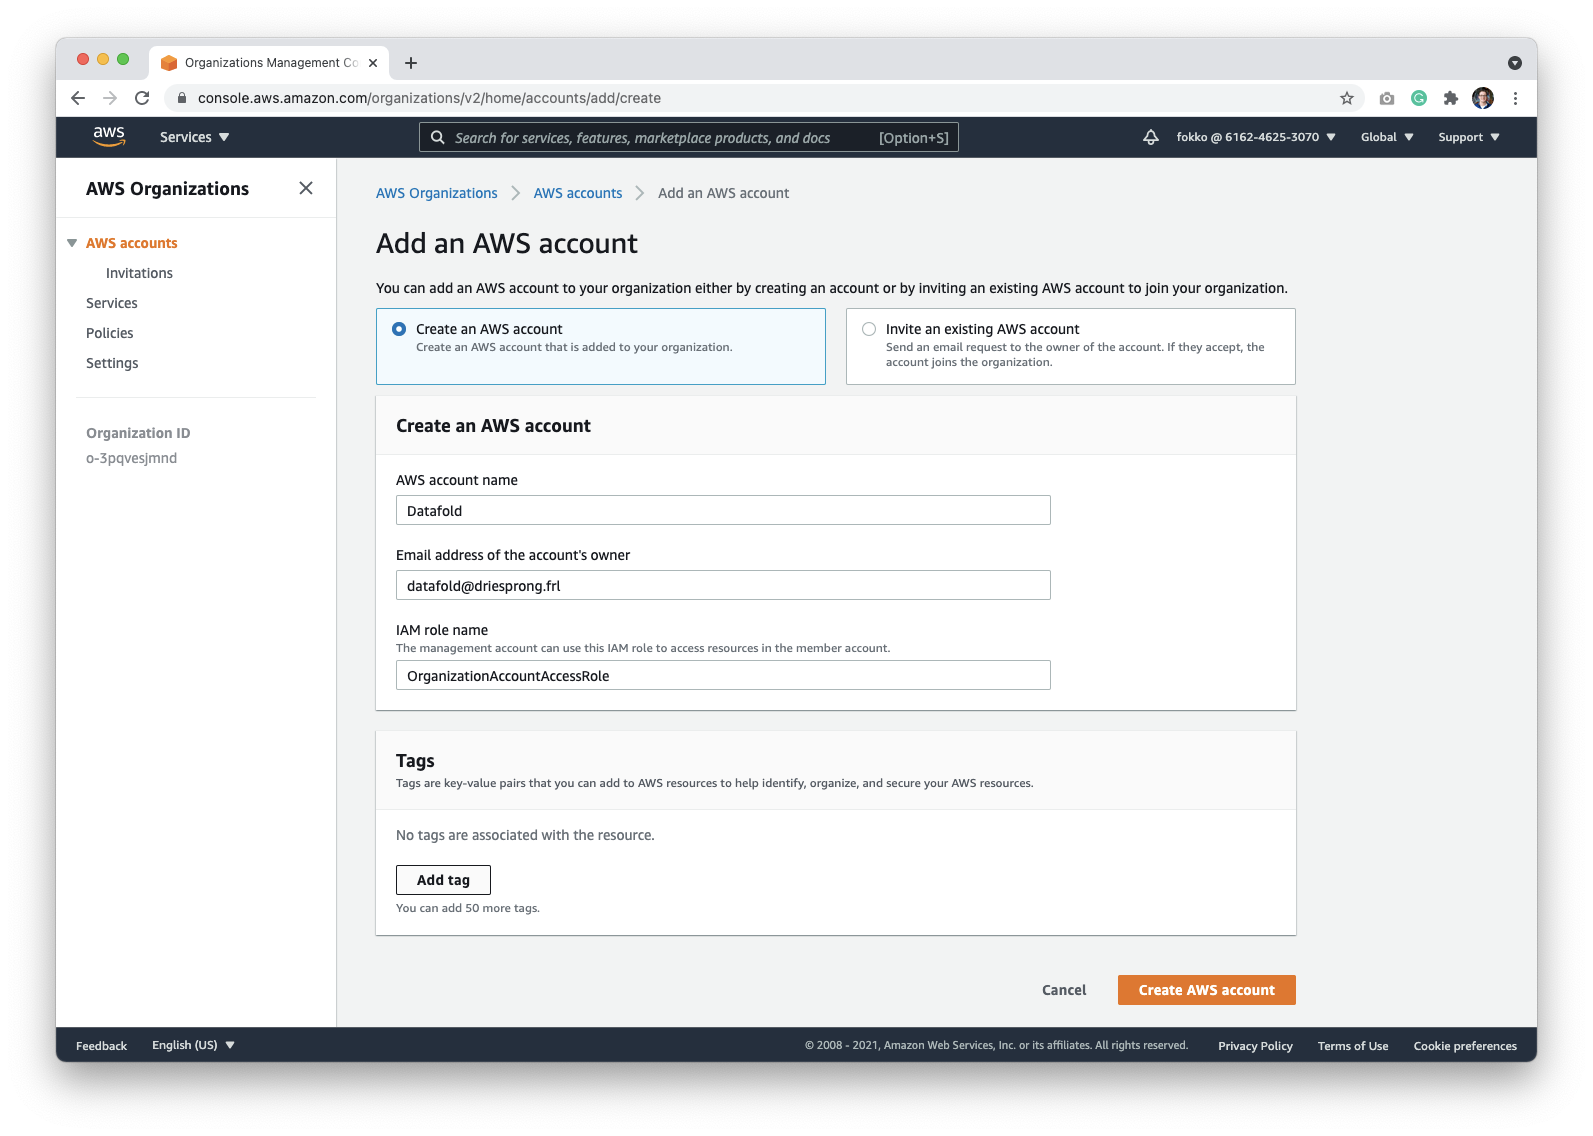This screenshot has width=1593, height=1136.
Task: Open Invitations in sidebar
Action: click(x=139, y=273)
